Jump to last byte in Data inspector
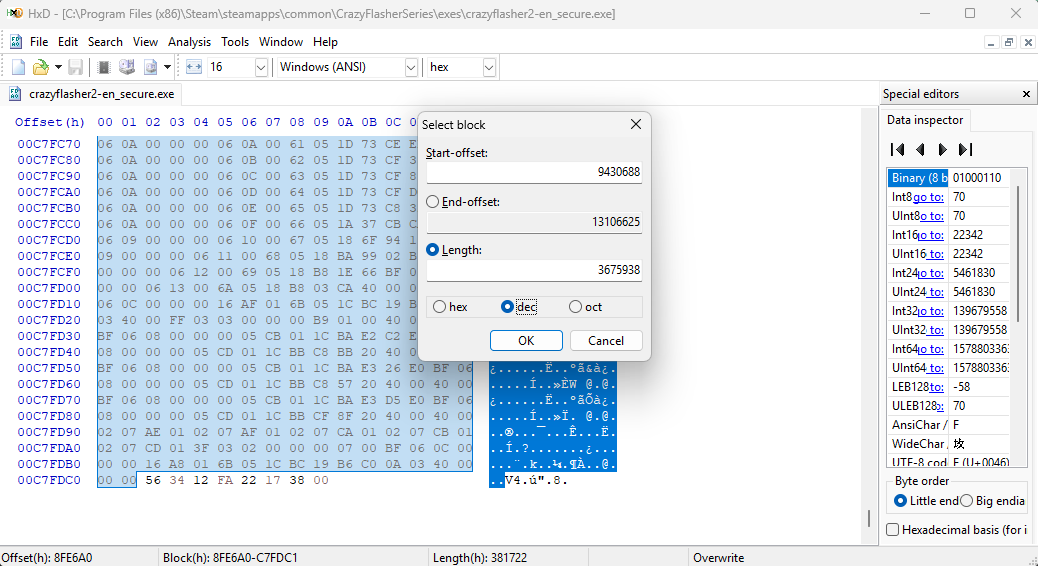The width and height of the screenshot is (1038, 566). 965,149
